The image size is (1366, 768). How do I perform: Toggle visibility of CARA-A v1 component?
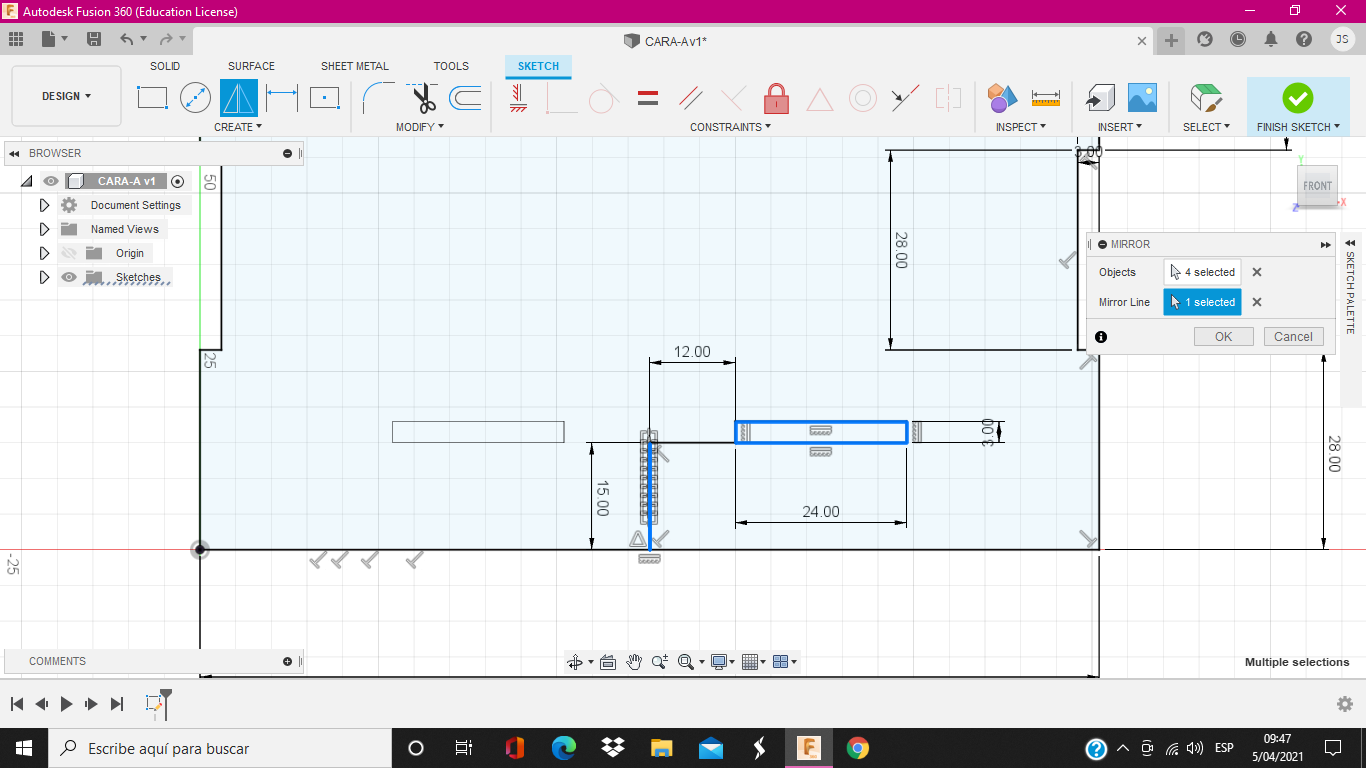click(x=51, y=181)
